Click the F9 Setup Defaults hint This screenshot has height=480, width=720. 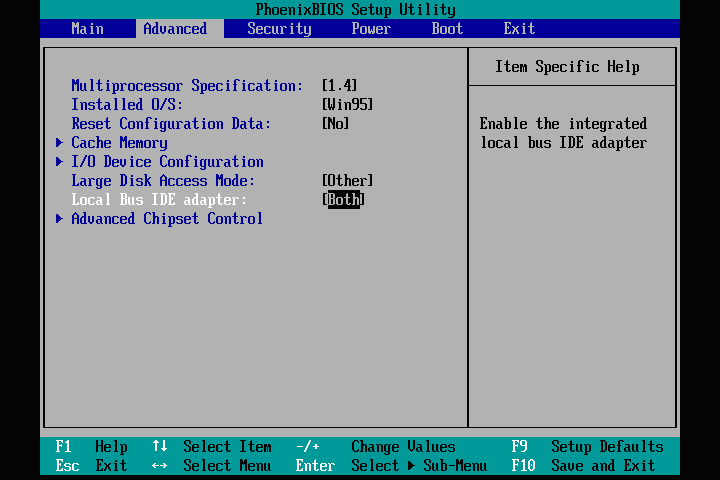(x=588, y=447)
